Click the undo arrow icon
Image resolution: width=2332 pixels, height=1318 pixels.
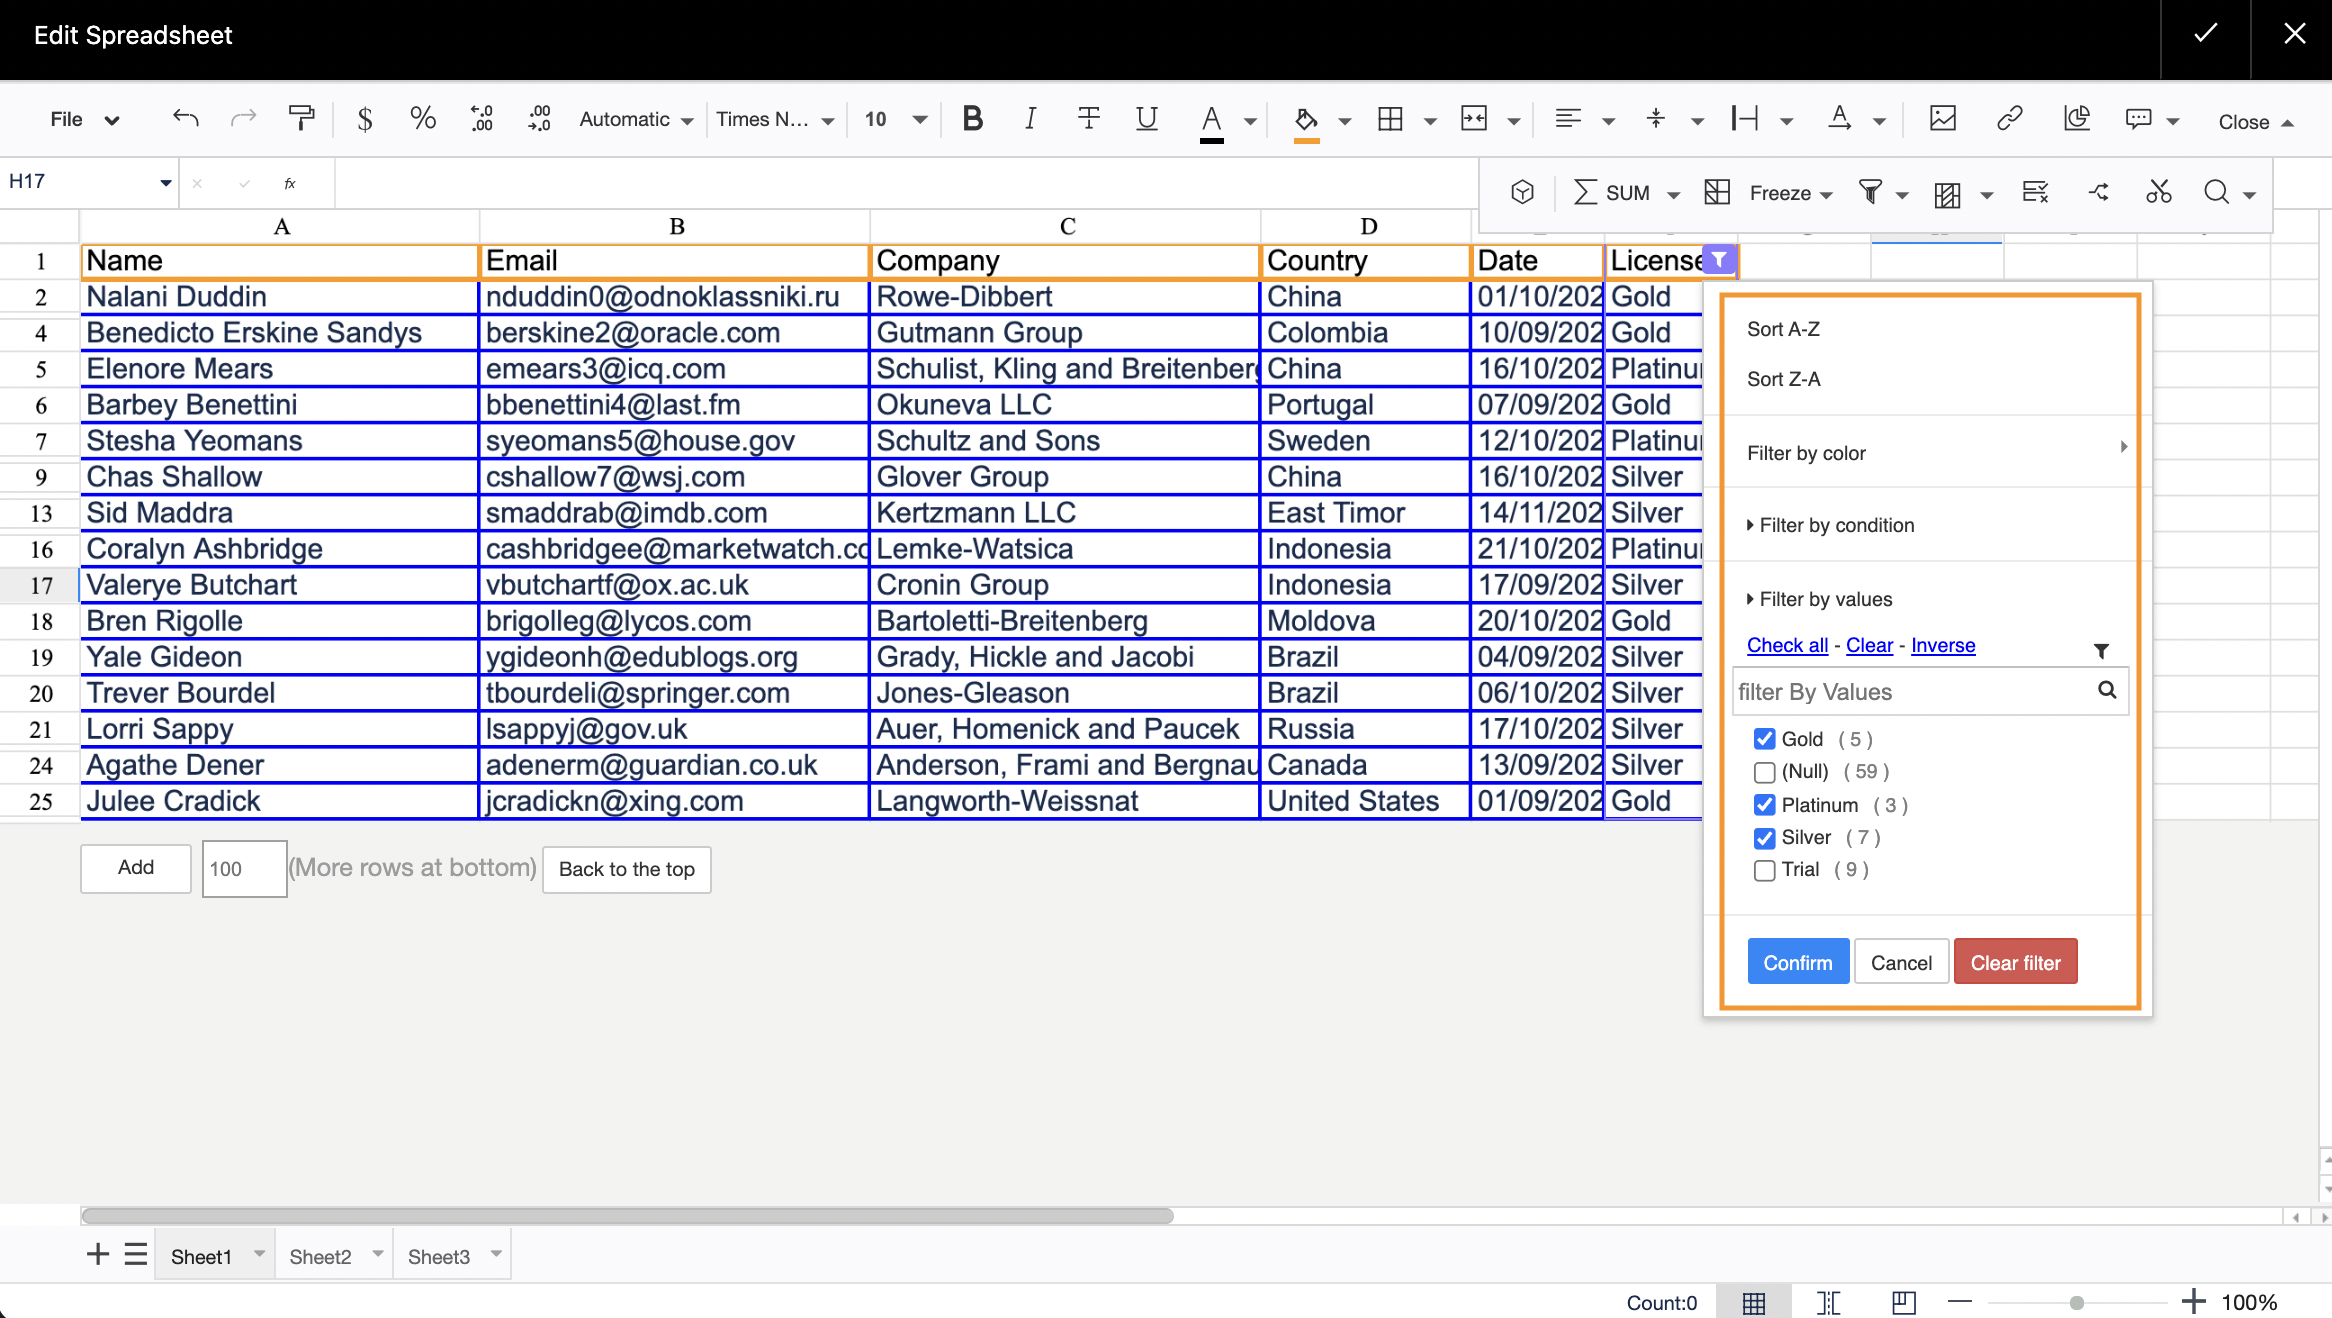coord(186,118)
